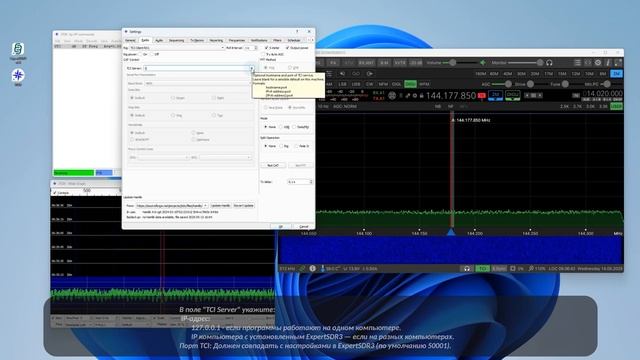The image size is (640, 360).
Task: Open the ExpertSDR3 settings gear icon
Action: point(598,63)
